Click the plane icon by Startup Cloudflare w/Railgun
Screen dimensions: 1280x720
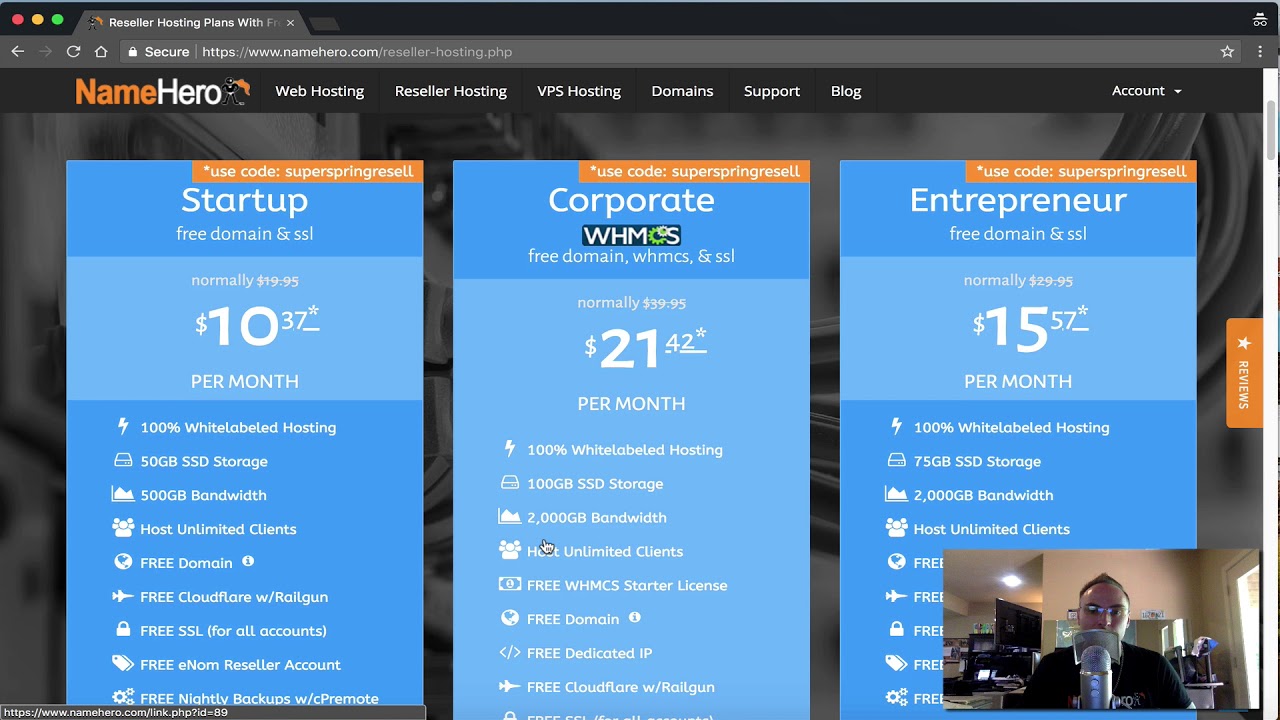[x=123, y=596]
